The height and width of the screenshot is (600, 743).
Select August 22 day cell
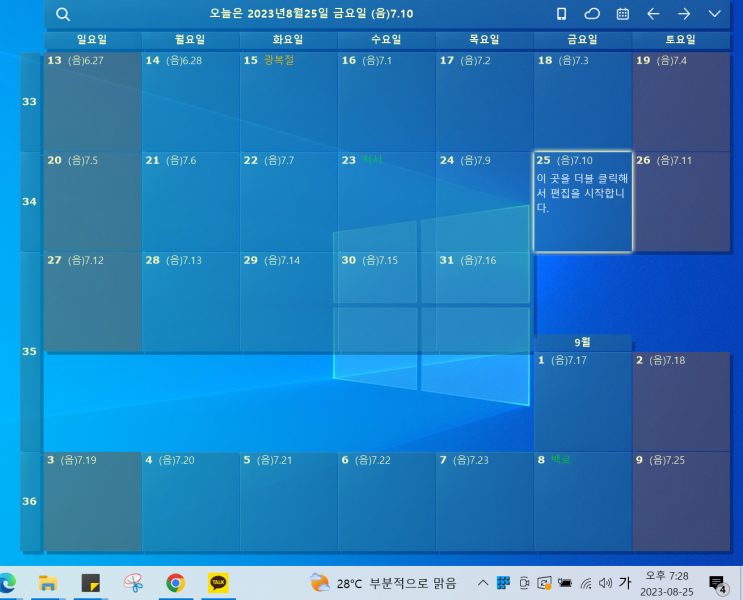[x=289, y=201]
